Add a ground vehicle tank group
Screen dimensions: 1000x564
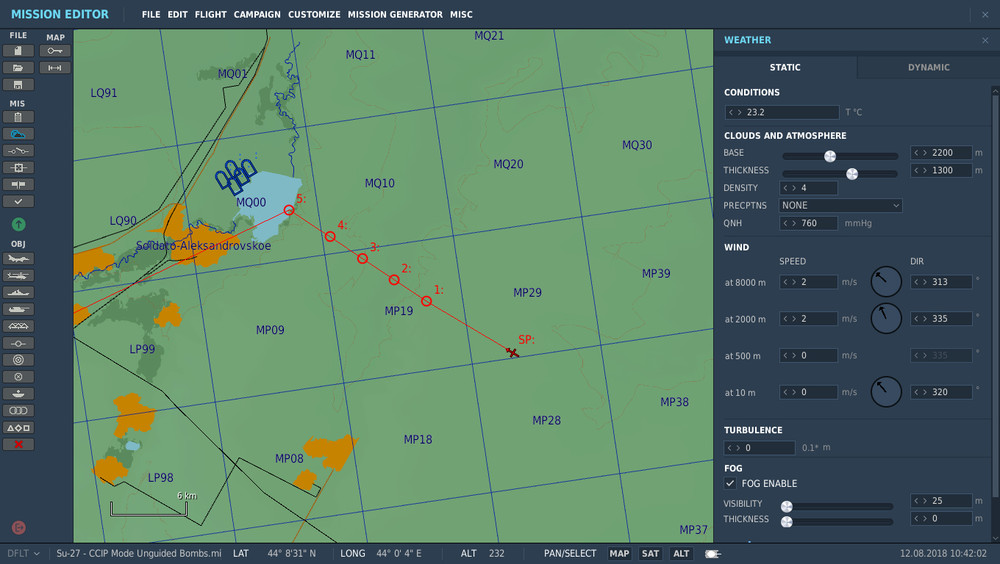tap(18, 309)
